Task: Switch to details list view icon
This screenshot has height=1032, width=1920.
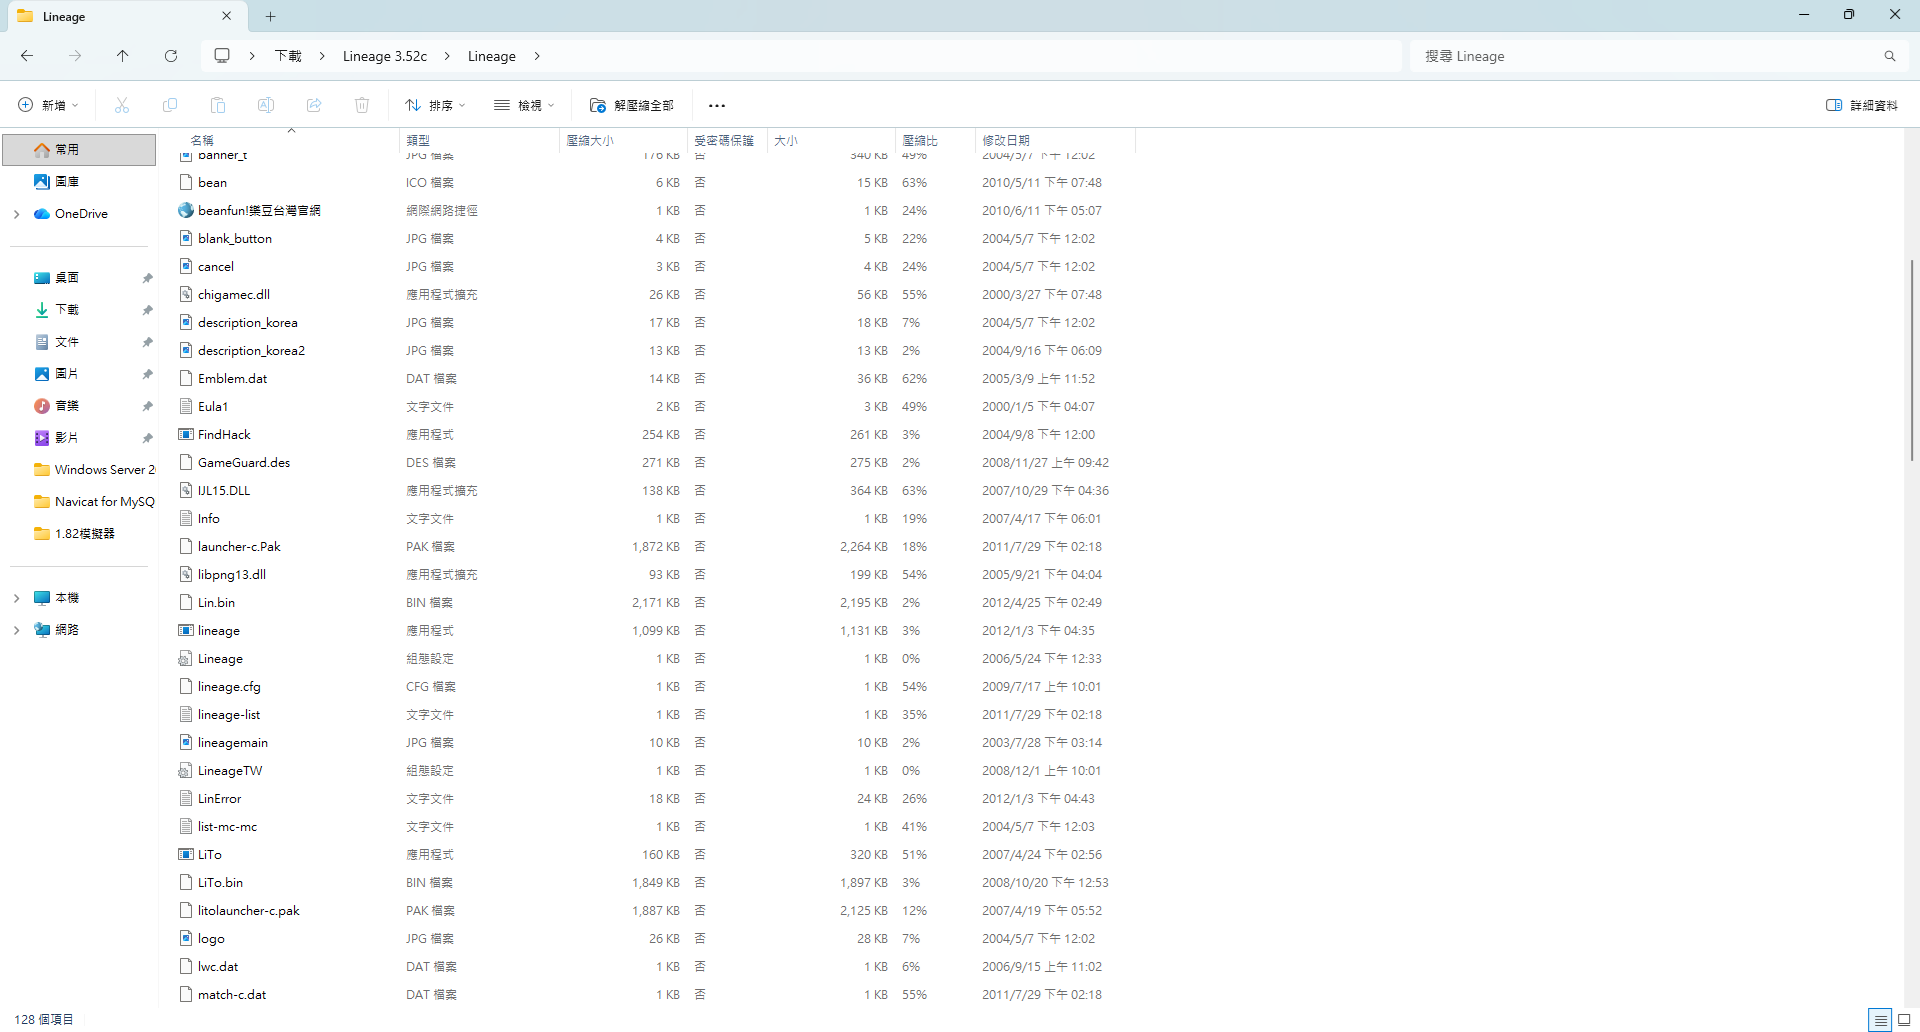Action: (1880, 1020)
